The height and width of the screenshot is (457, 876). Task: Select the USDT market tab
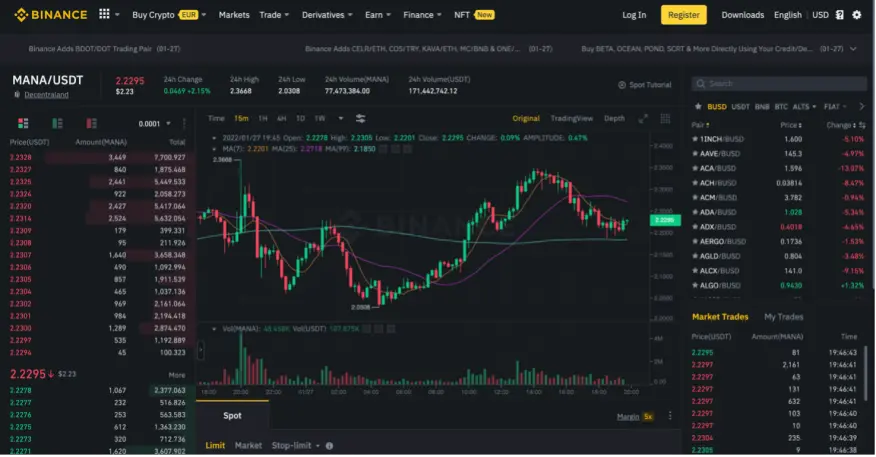pyautogui.click(x=740, y=107)
